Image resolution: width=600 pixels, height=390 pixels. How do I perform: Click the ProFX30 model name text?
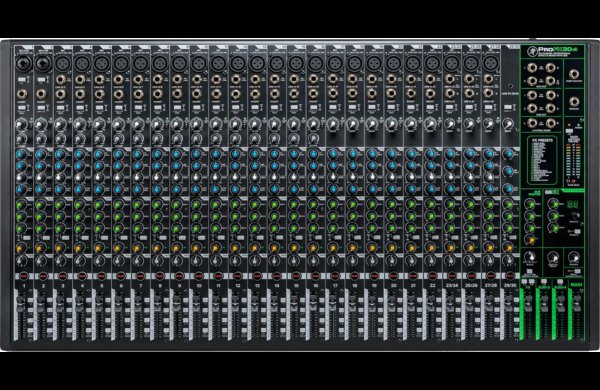(x=558, y=49)
